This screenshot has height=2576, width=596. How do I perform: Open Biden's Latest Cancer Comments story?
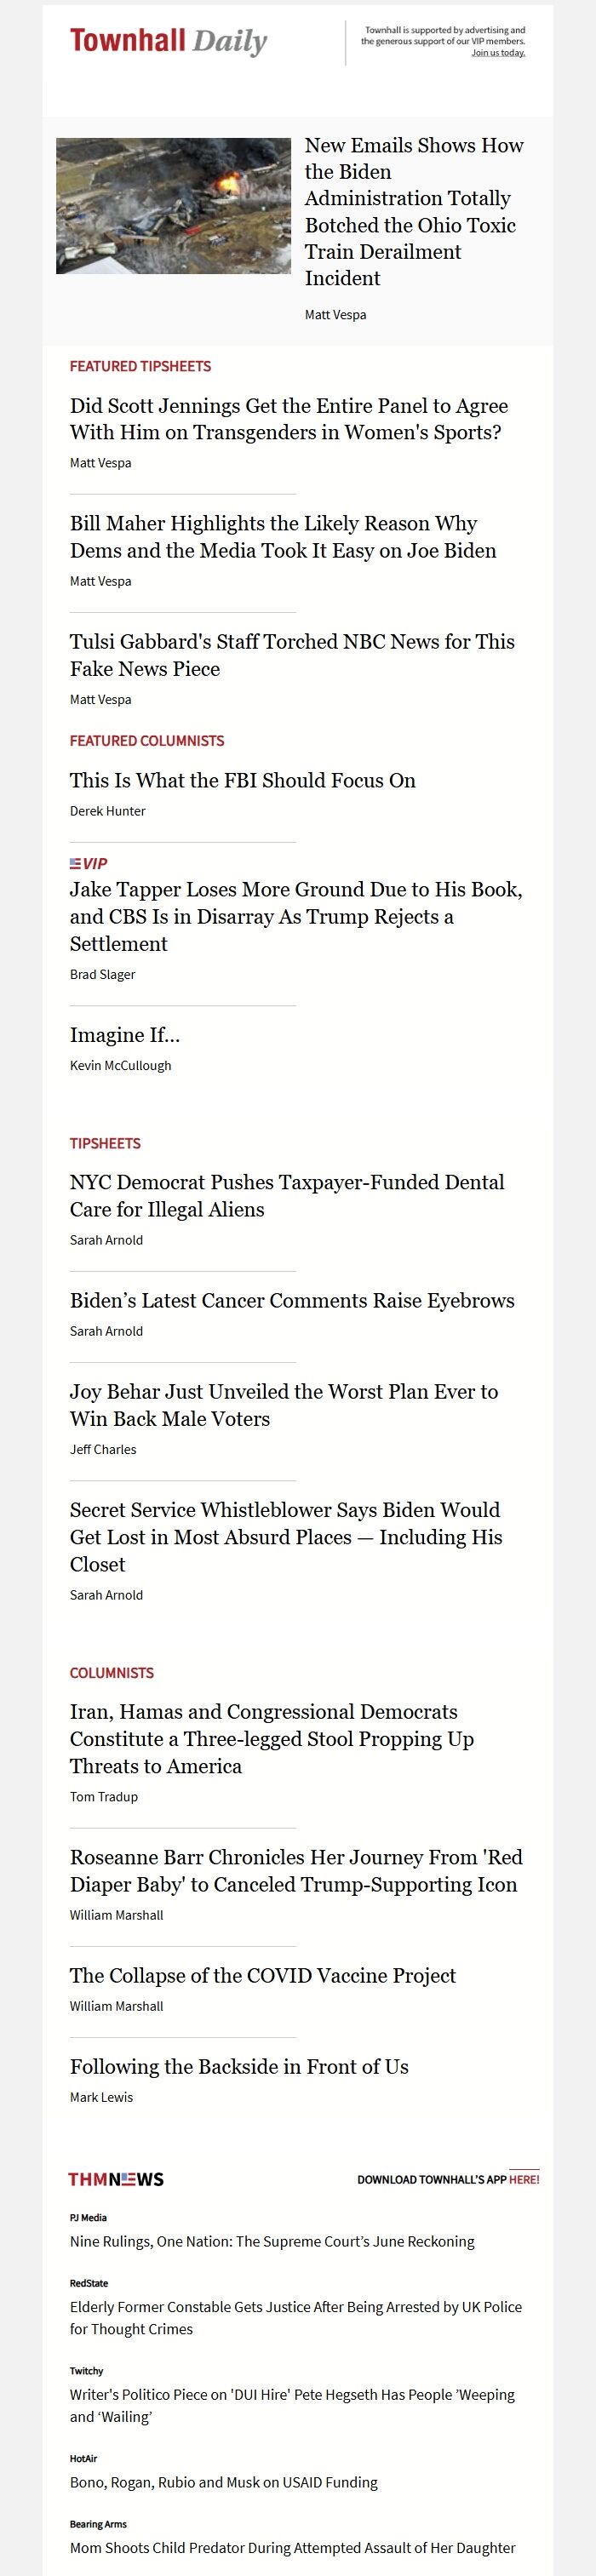(x=292, y=1300)
